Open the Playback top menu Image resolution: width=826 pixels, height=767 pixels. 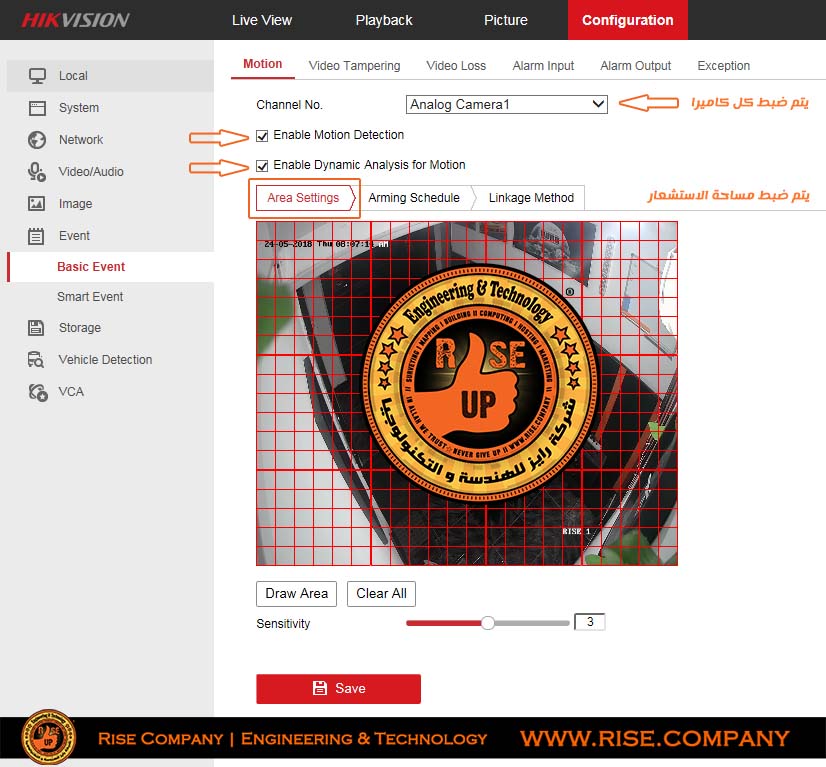(384, 20)
